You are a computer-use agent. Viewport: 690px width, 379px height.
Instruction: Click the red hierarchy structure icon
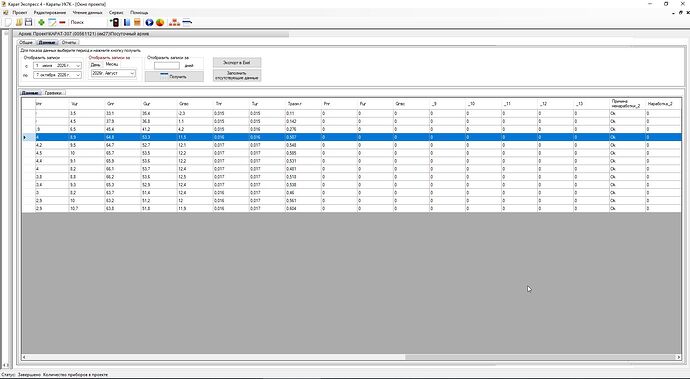175,22
